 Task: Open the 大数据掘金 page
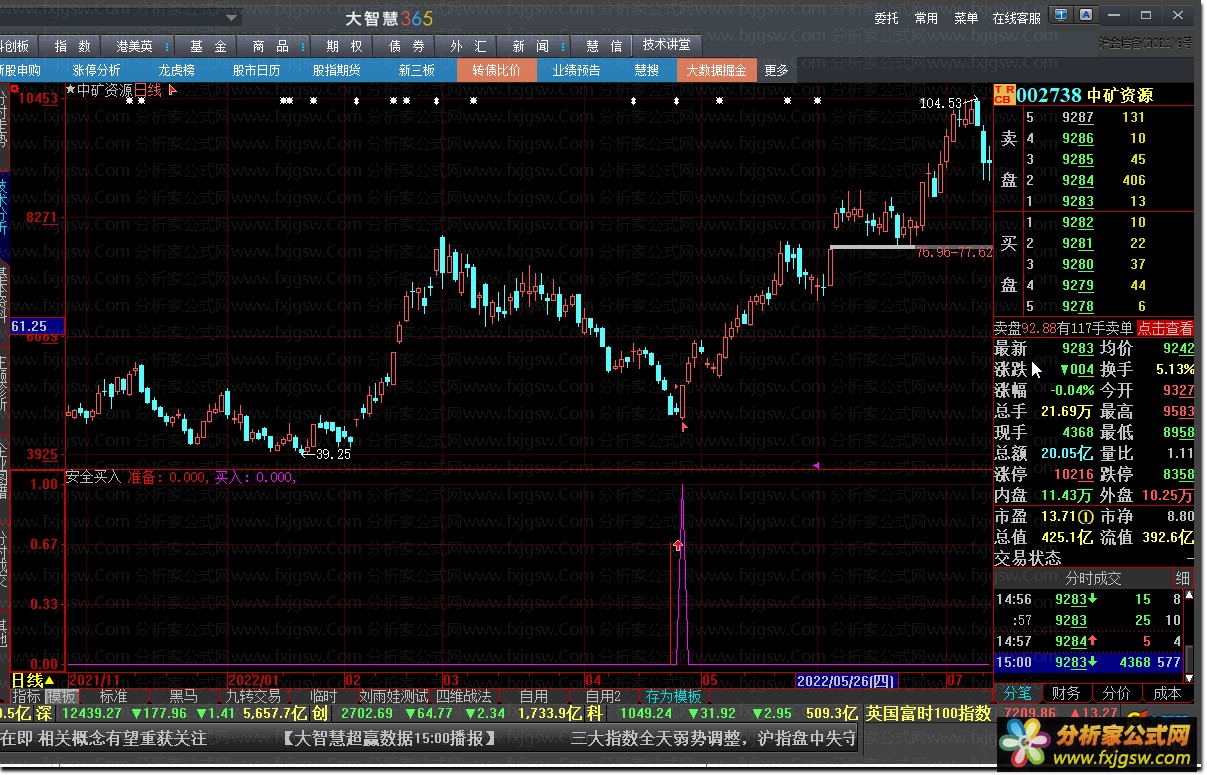click(717, 70)
